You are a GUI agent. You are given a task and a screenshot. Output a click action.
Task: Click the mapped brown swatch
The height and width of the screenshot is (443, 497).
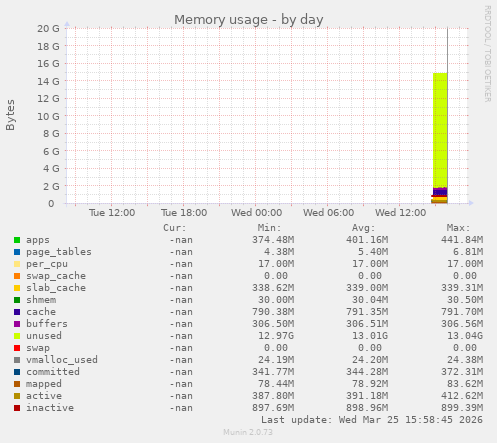[x=17, y=384]
